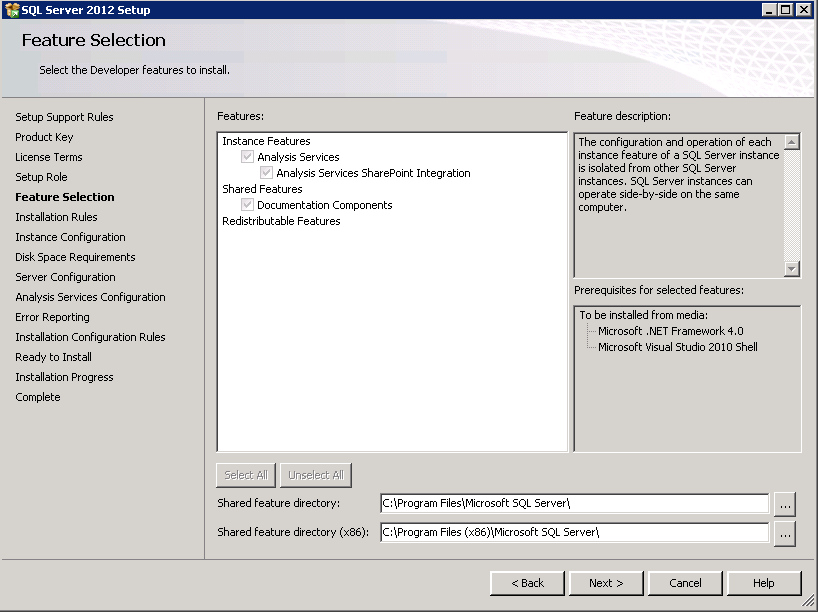Click into the Shared feature directory field
The image size is (818, 612).
point(574,503)
